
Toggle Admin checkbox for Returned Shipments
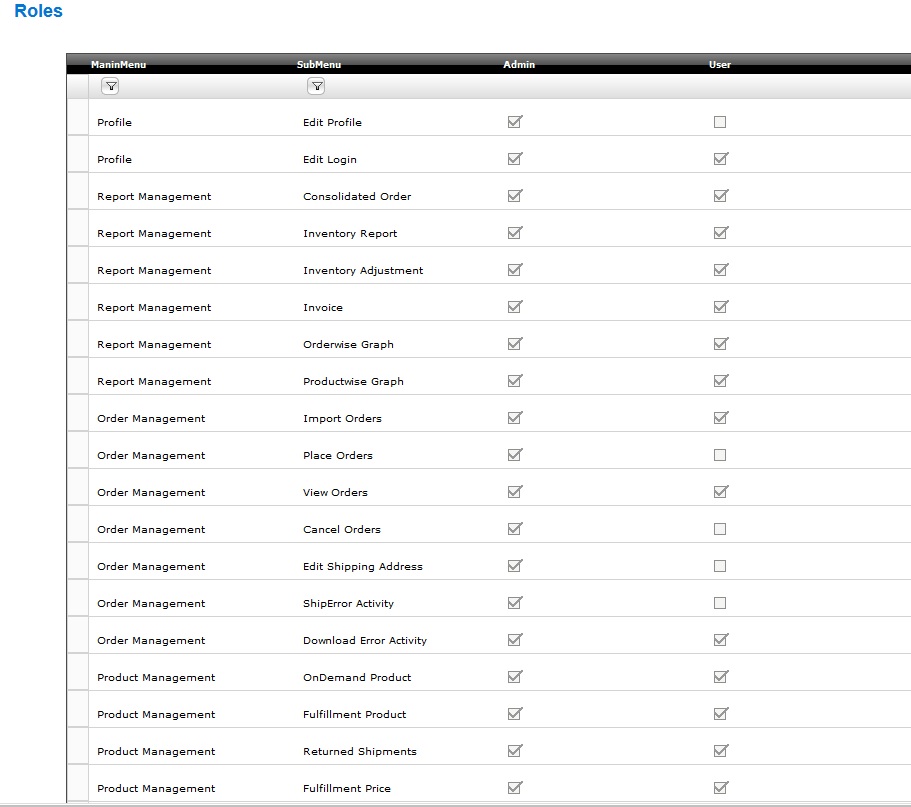point(515,751)
